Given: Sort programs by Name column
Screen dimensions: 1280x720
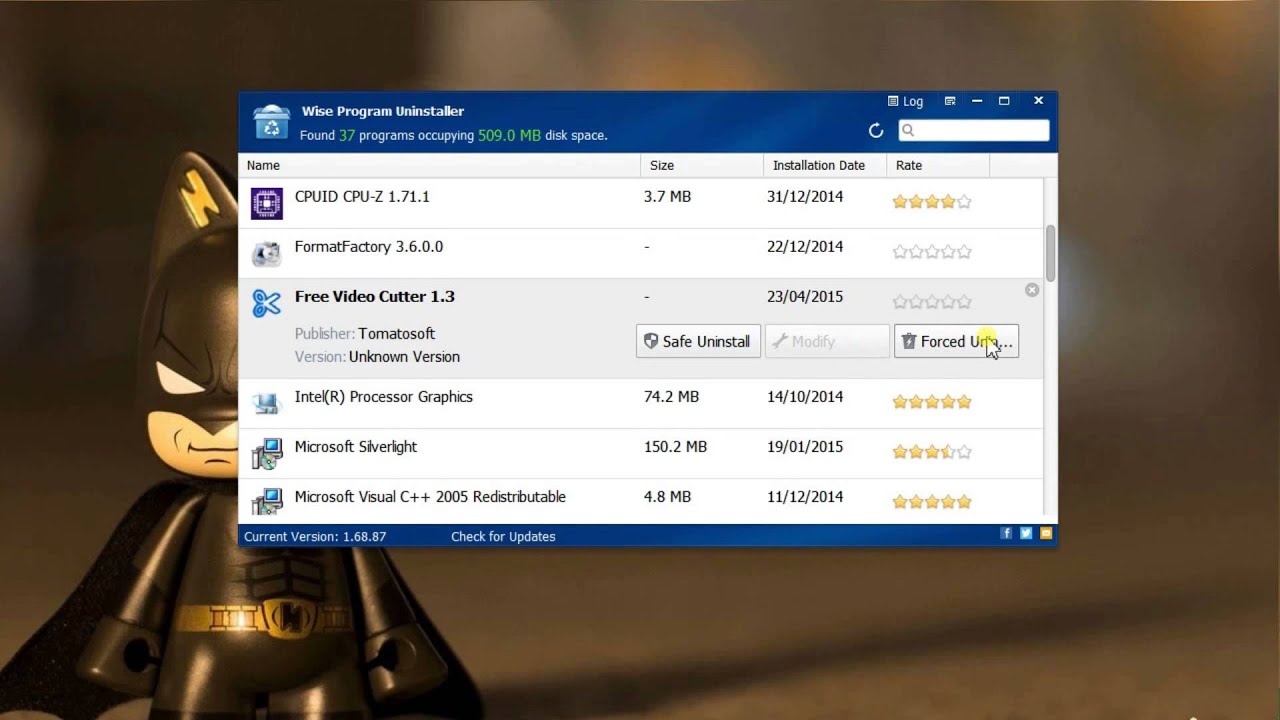Looking at the screenshot, I should click(x=439, y=165).
